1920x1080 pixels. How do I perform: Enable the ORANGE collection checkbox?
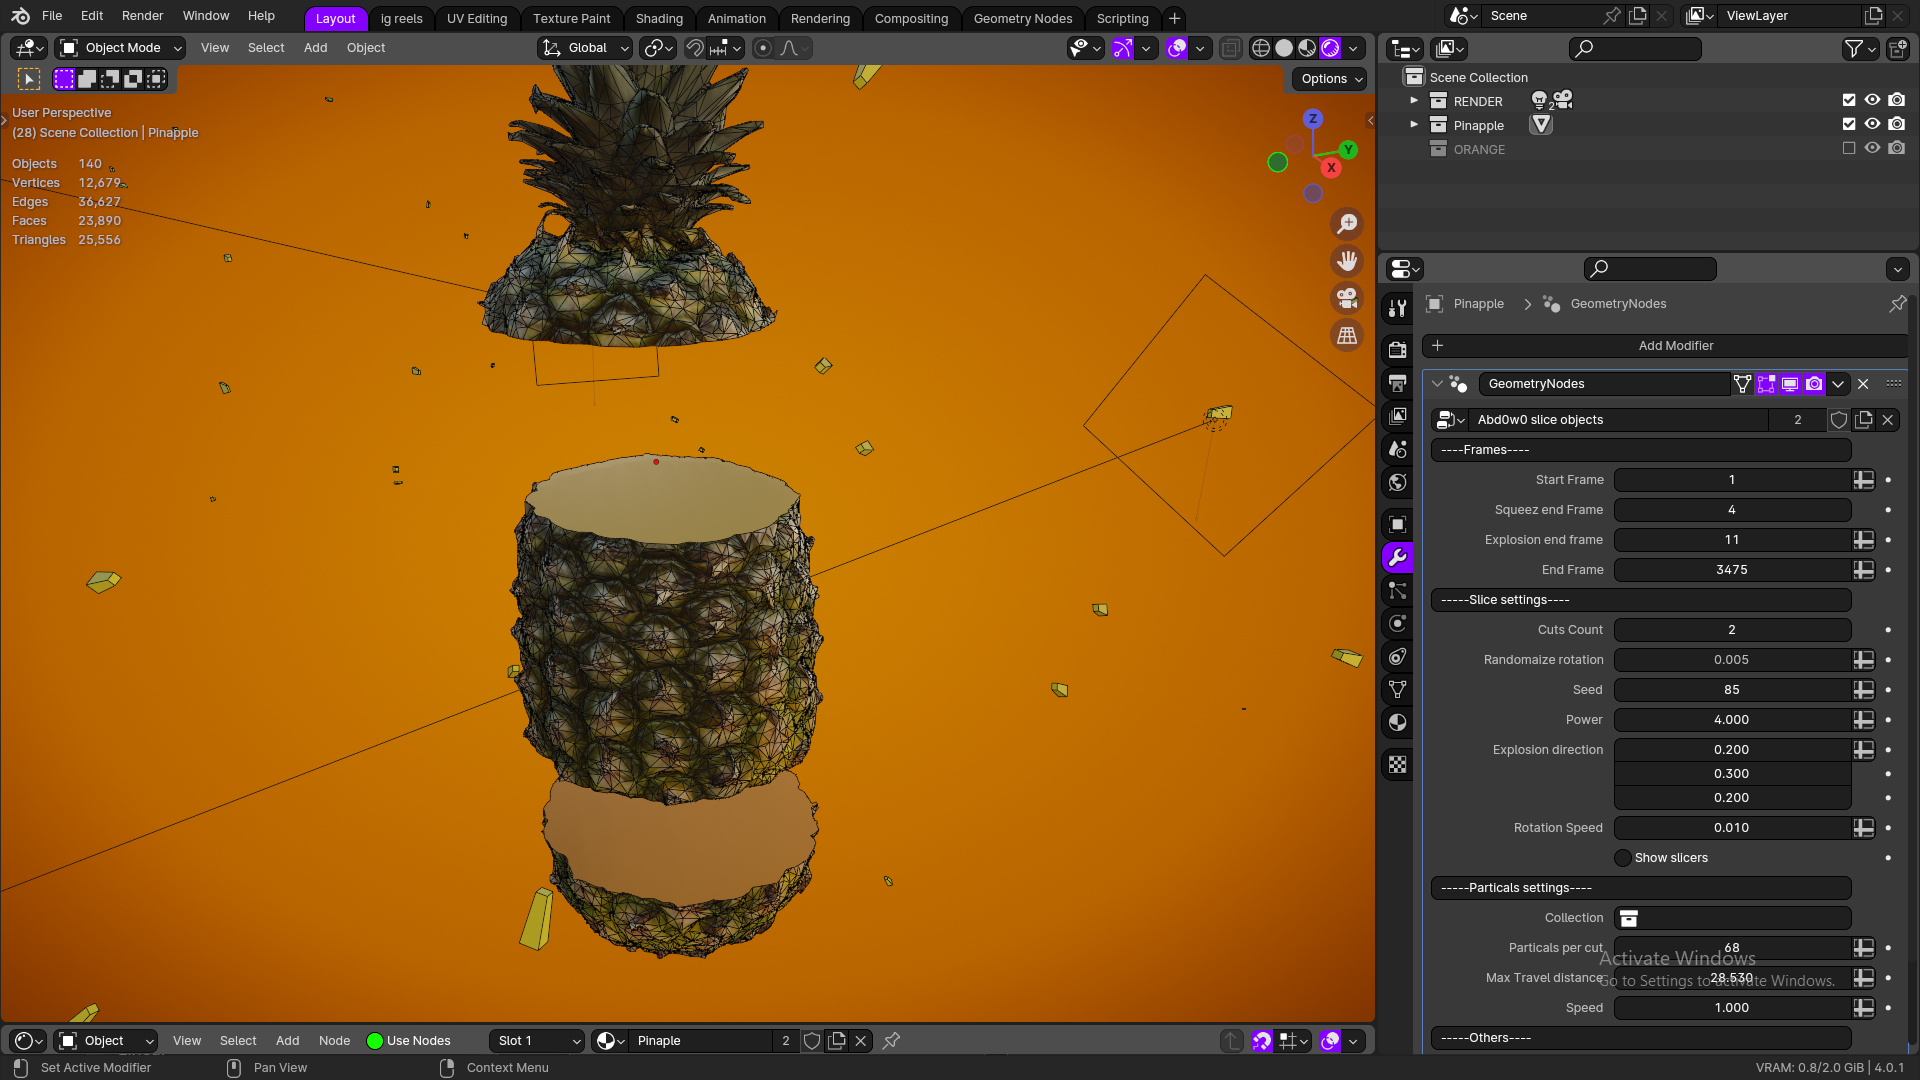pyautogui.click(x=1849, y=147)
